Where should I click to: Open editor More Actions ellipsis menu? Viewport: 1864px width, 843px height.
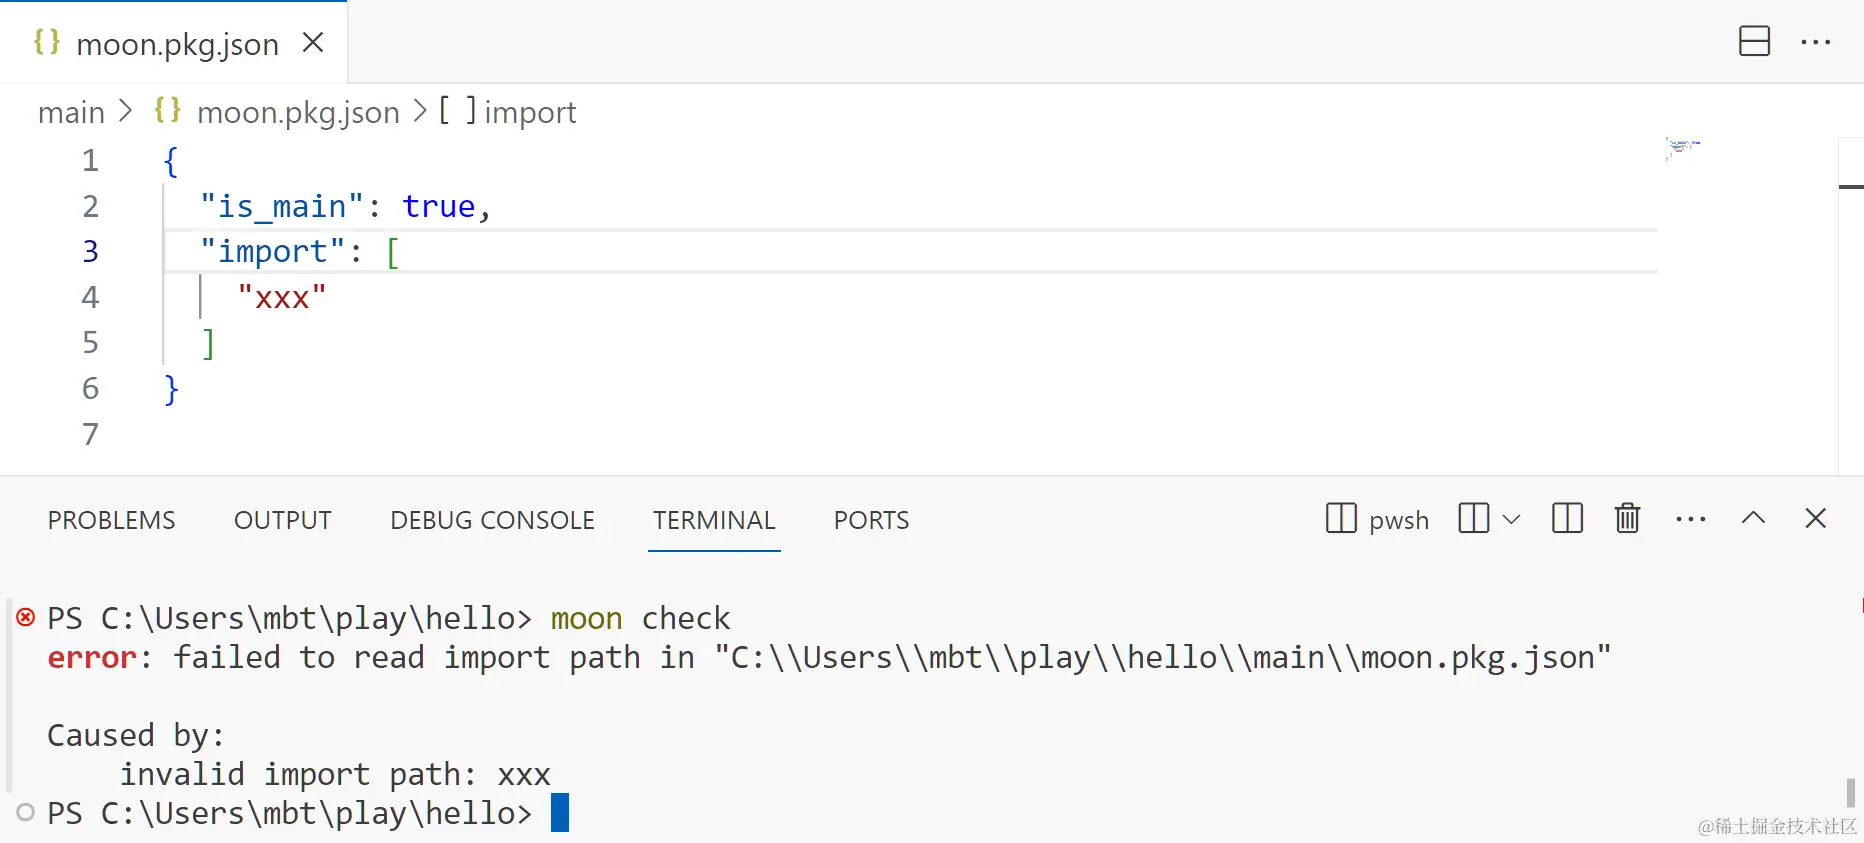pyautogui.click(x=1815, y=42)
